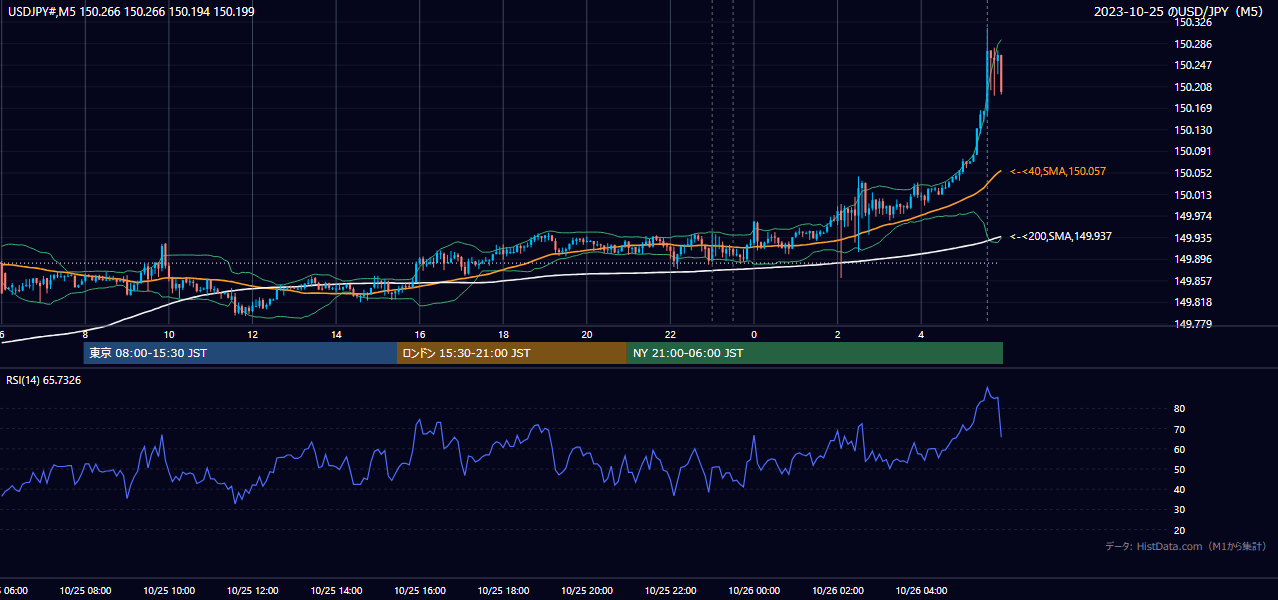The image size is (1278, 600).
Task: Select the London 15:30-21:00 JST session bar
Action: pos(512,353)
